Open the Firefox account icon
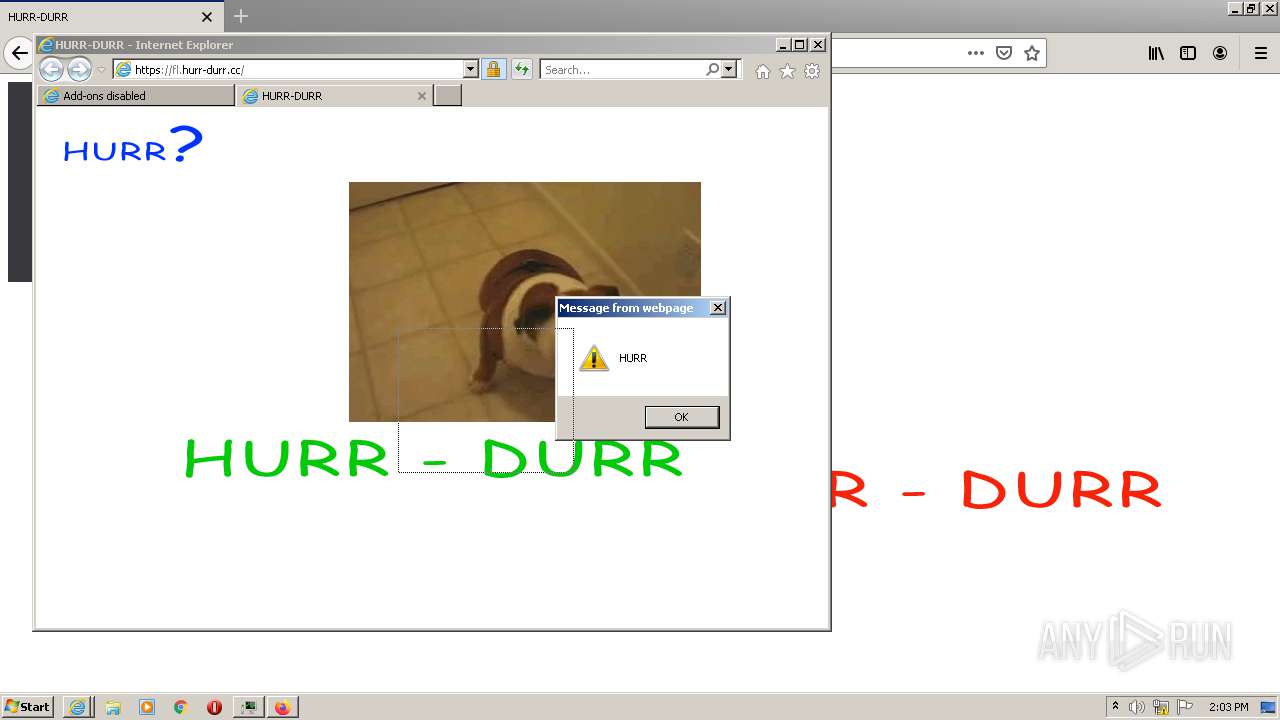 [1220, 53]
